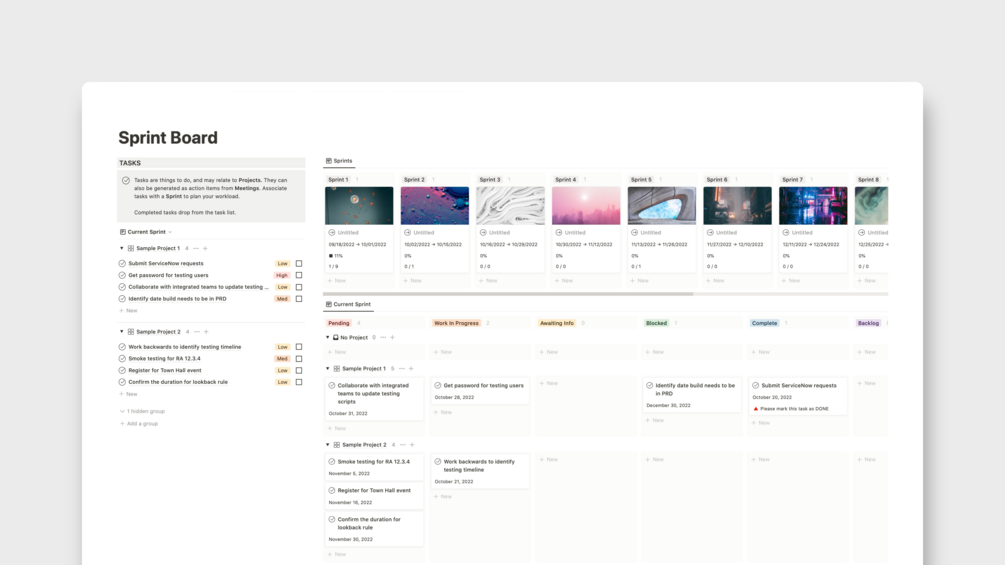Open the Sprints tab
This screenshot has height=565, width=1005.
coord(339,161)
